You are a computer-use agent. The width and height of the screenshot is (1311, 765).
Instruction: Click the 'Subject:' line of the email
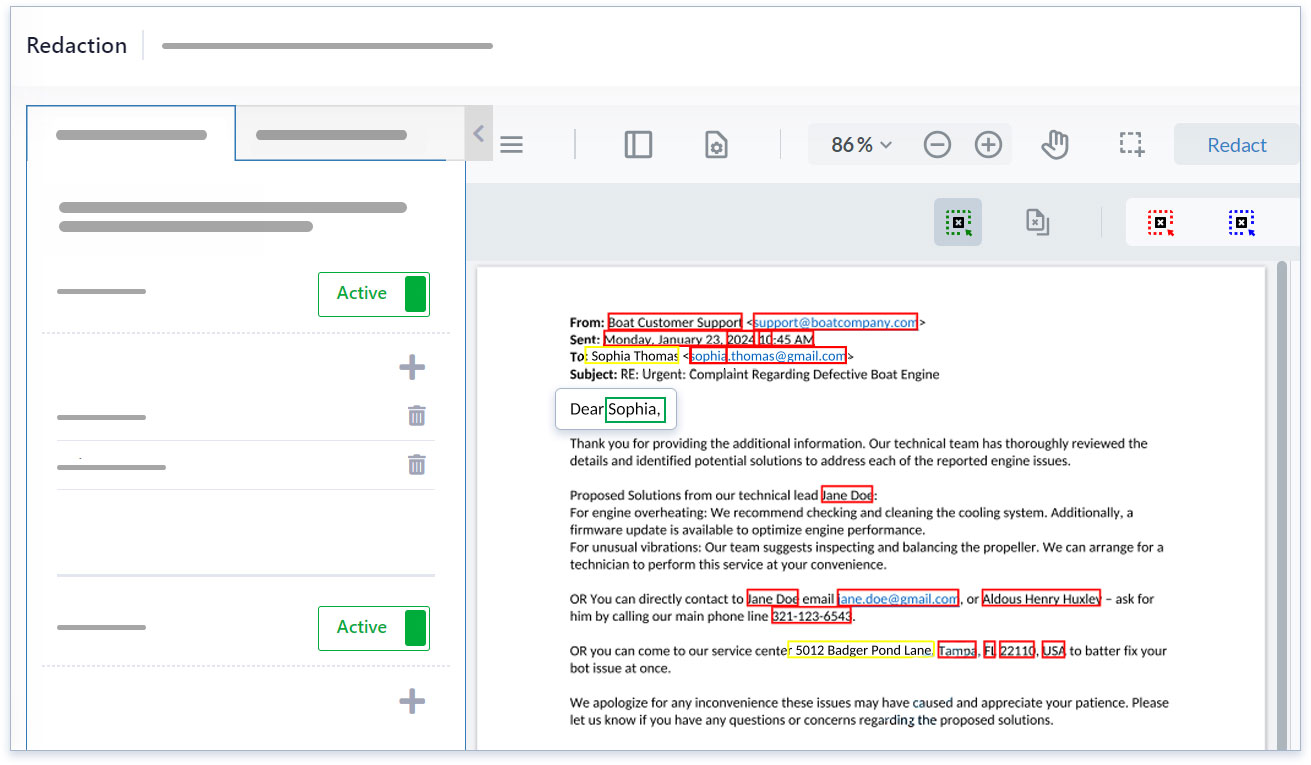click(755, 374)
